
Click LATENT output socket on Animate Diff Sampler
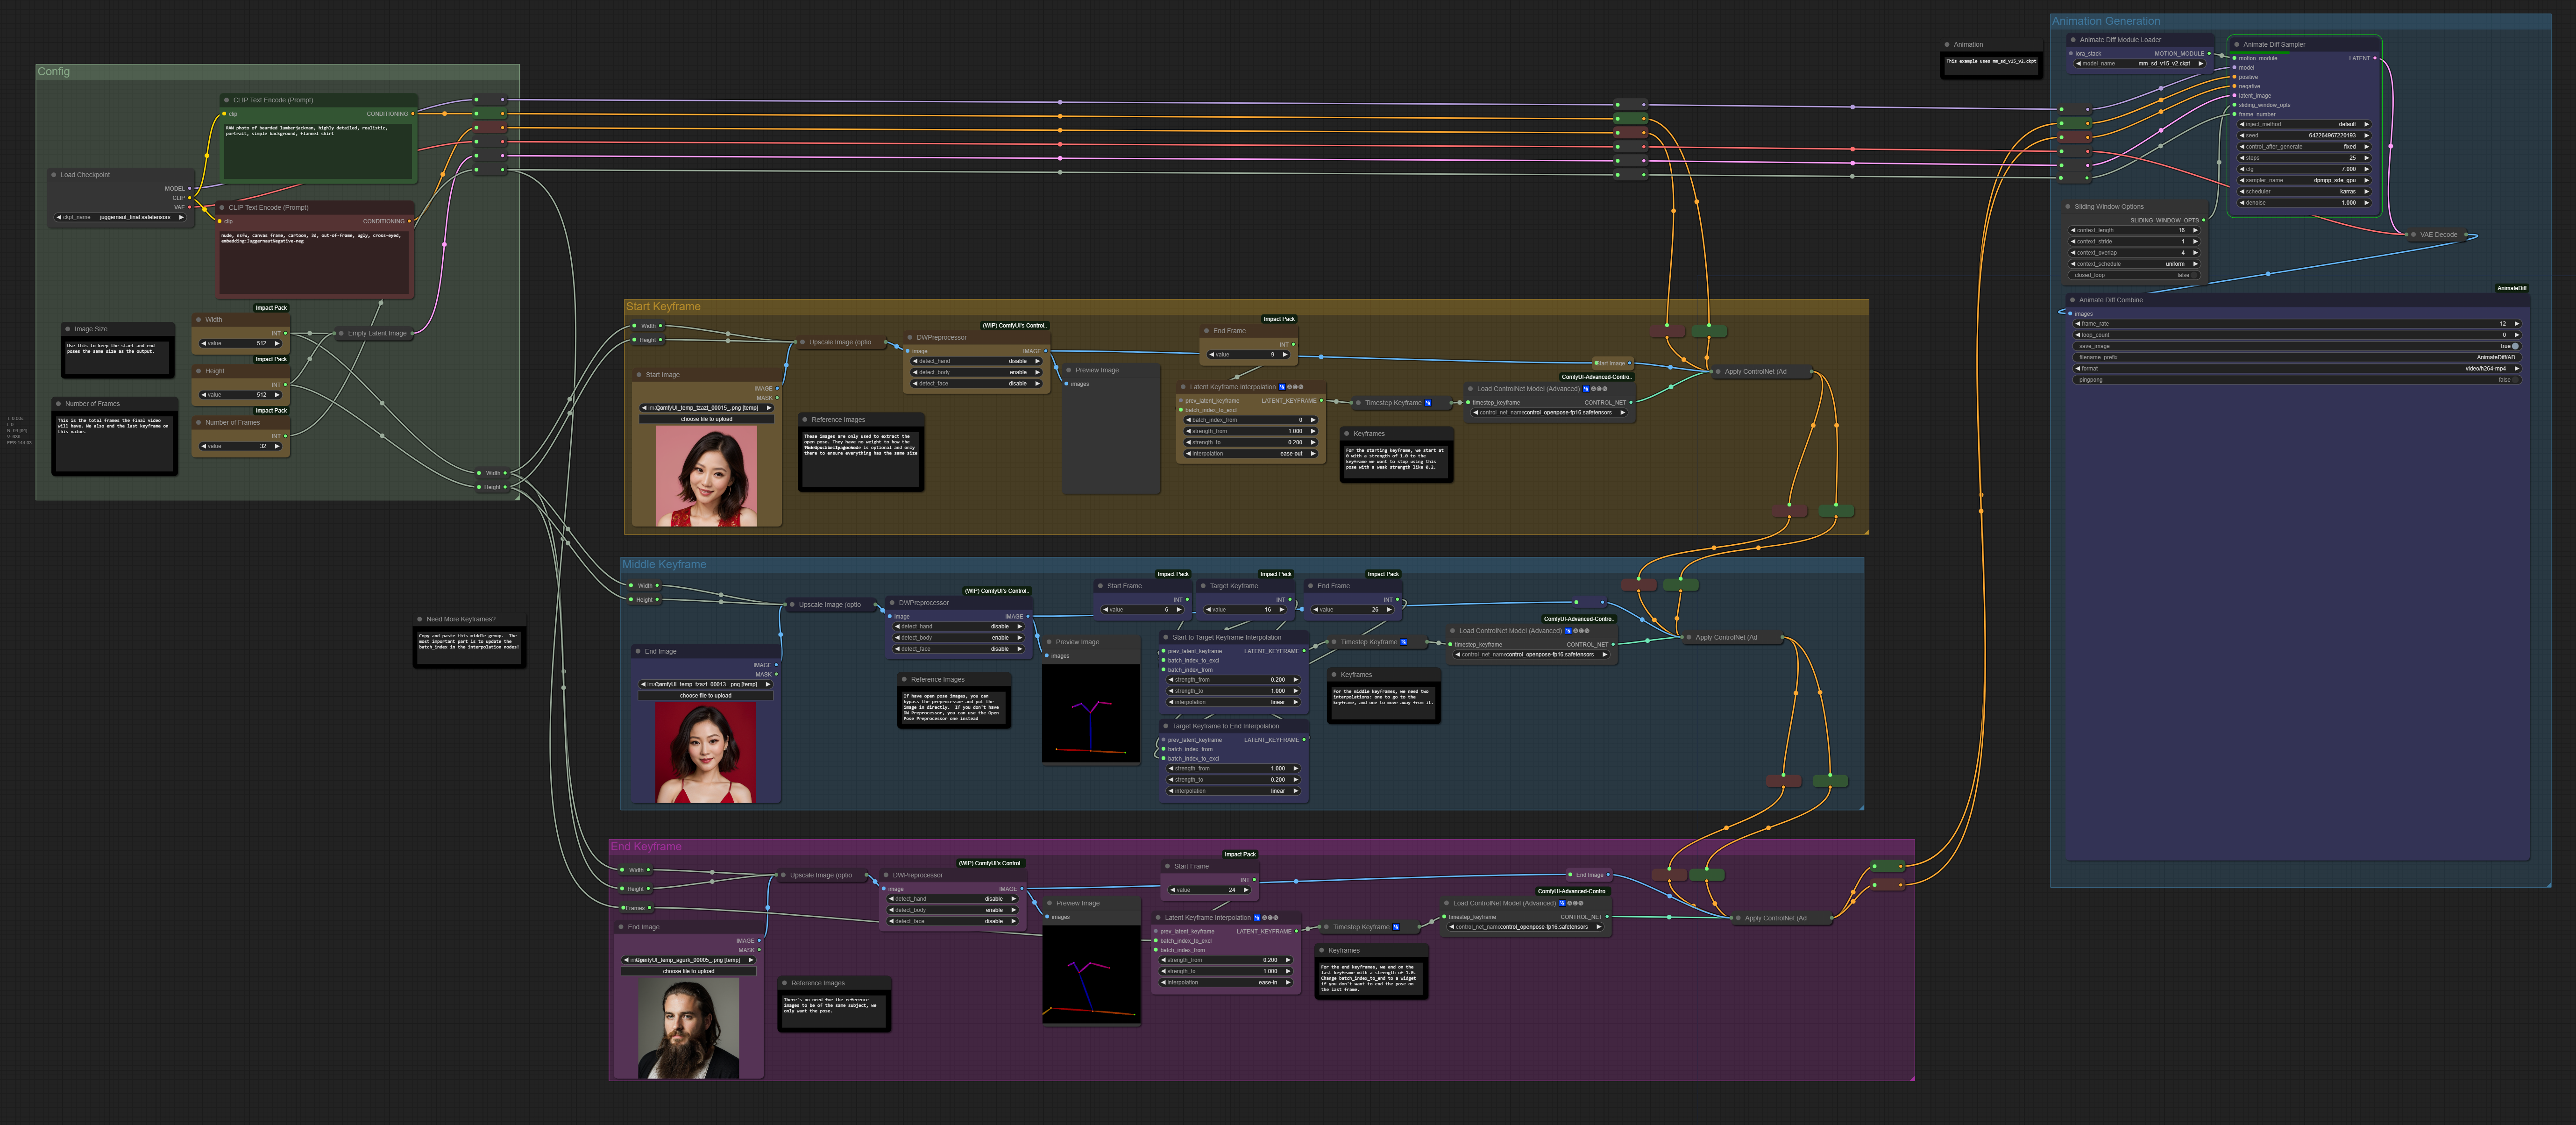(x=2375, y=58)
